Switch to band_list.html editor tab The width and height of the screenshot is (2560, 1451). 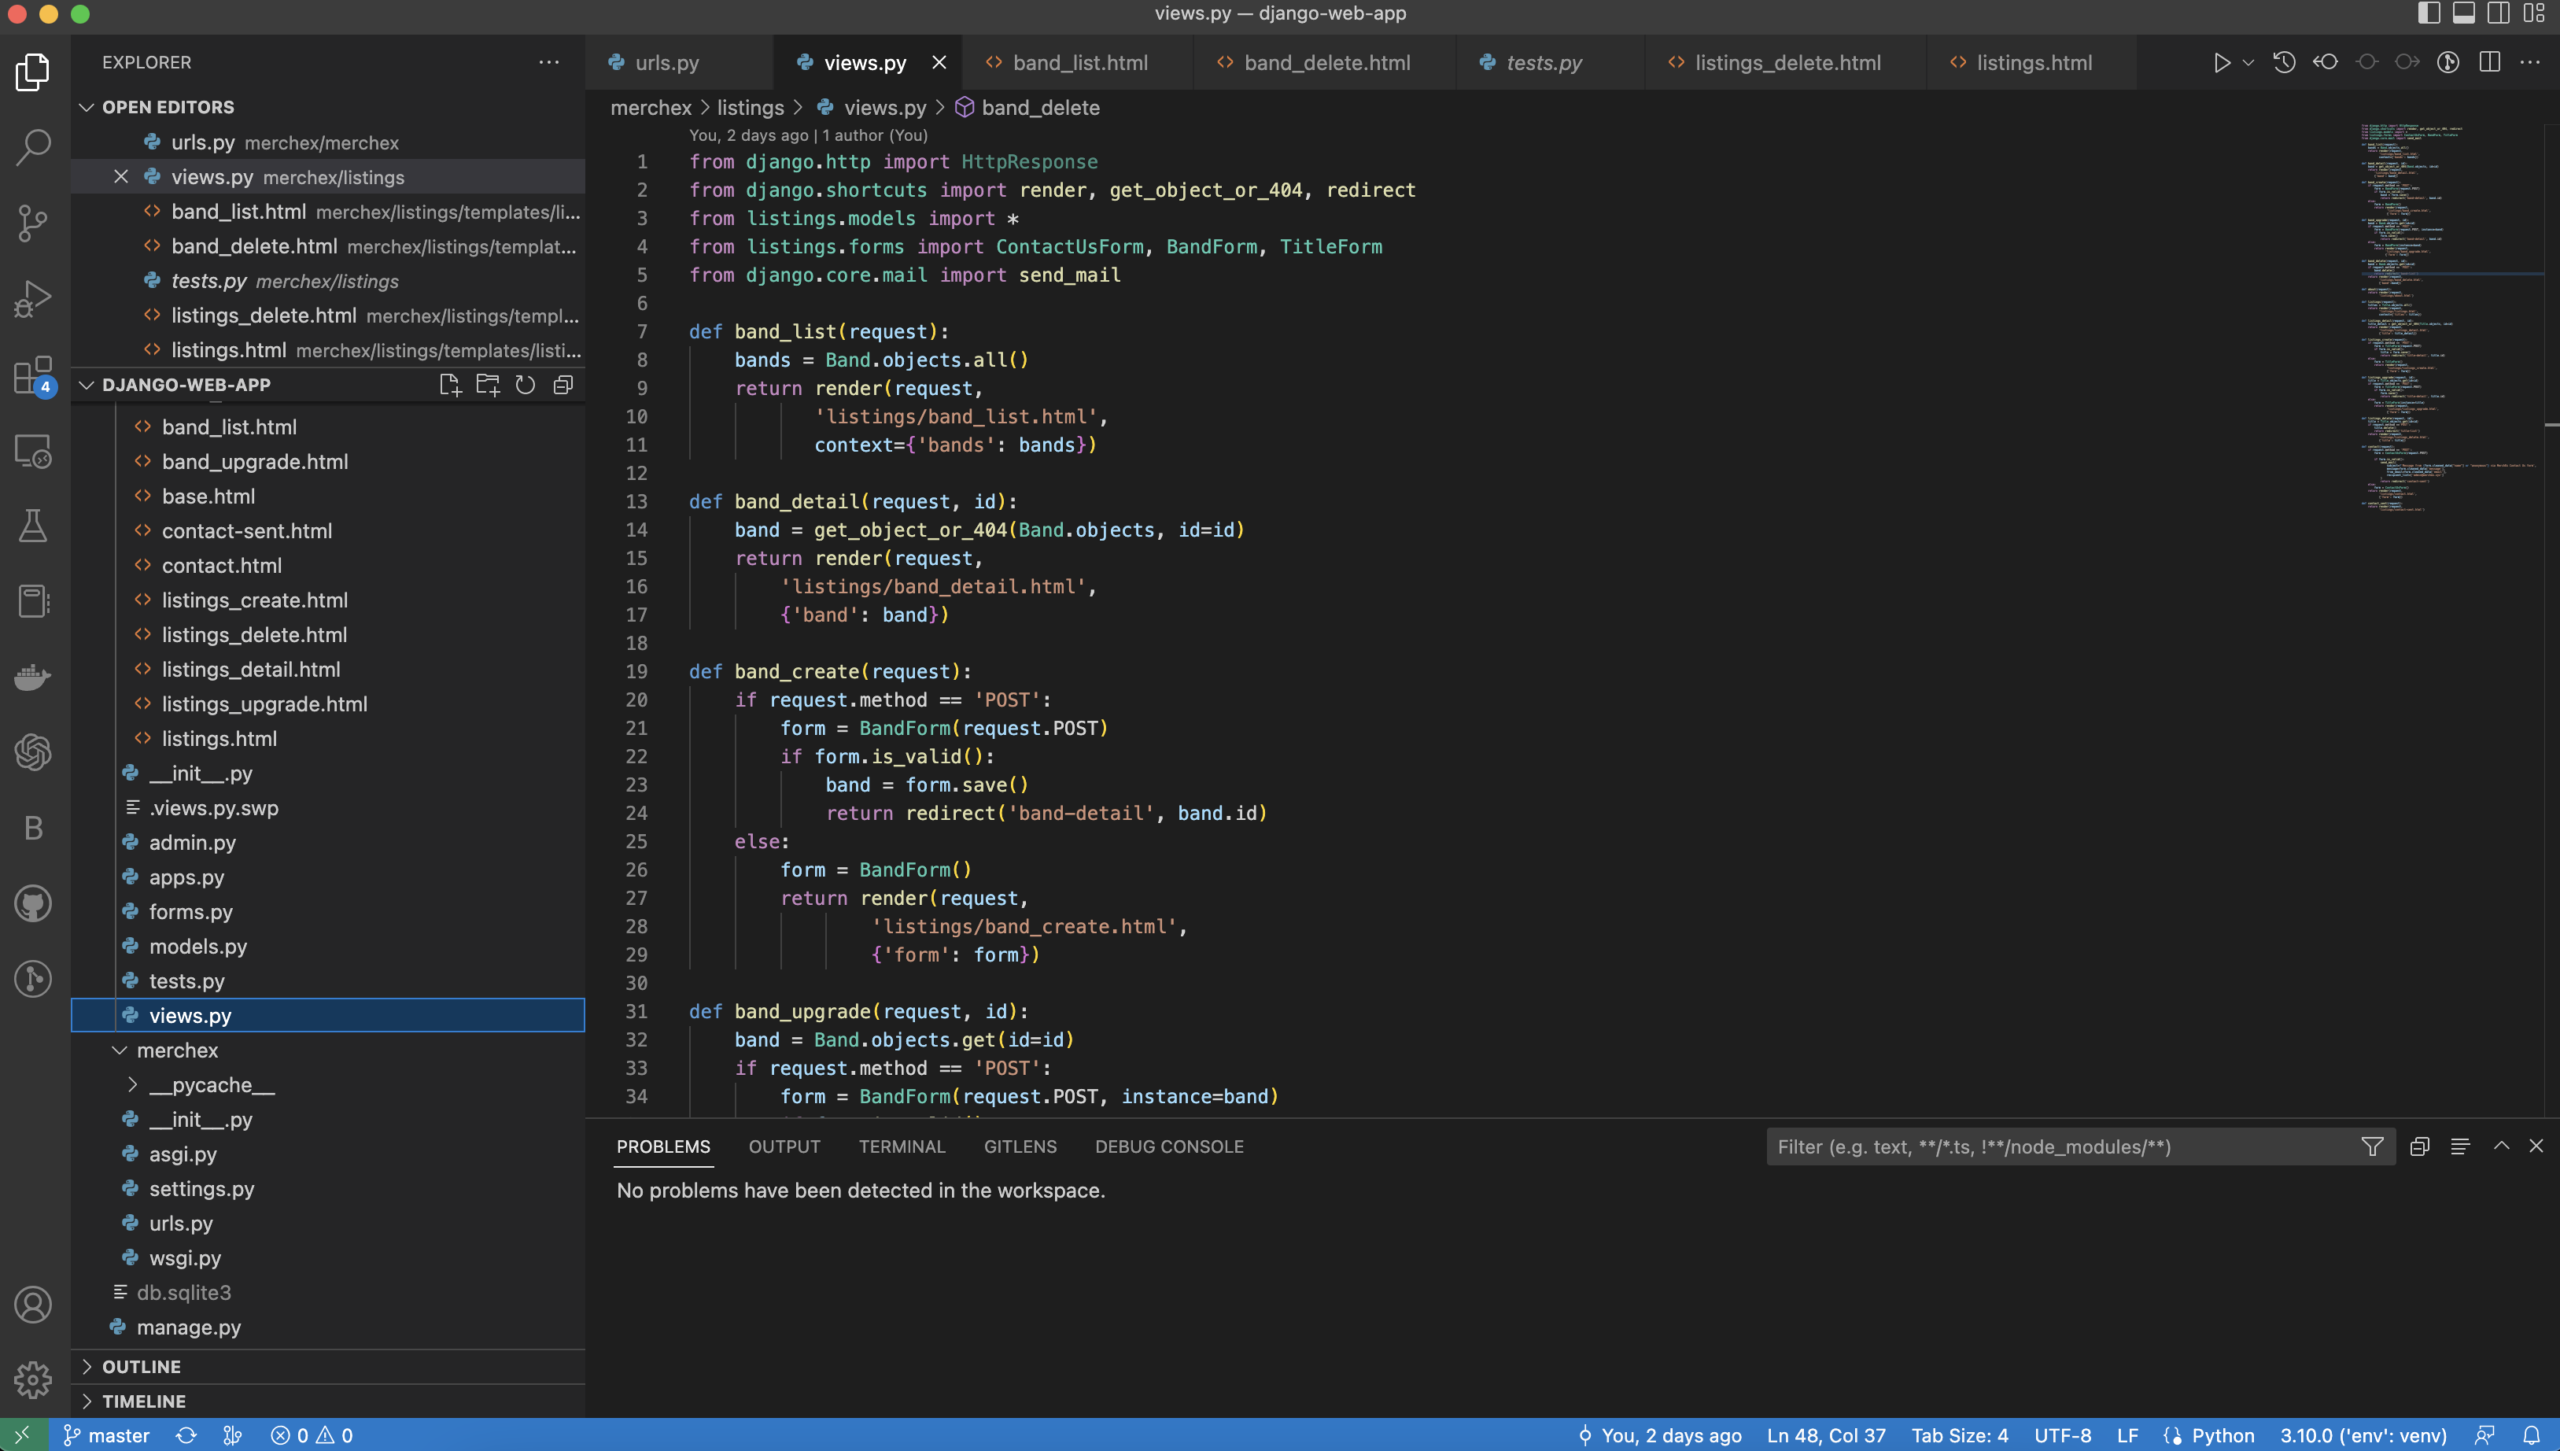(1080, 63)
